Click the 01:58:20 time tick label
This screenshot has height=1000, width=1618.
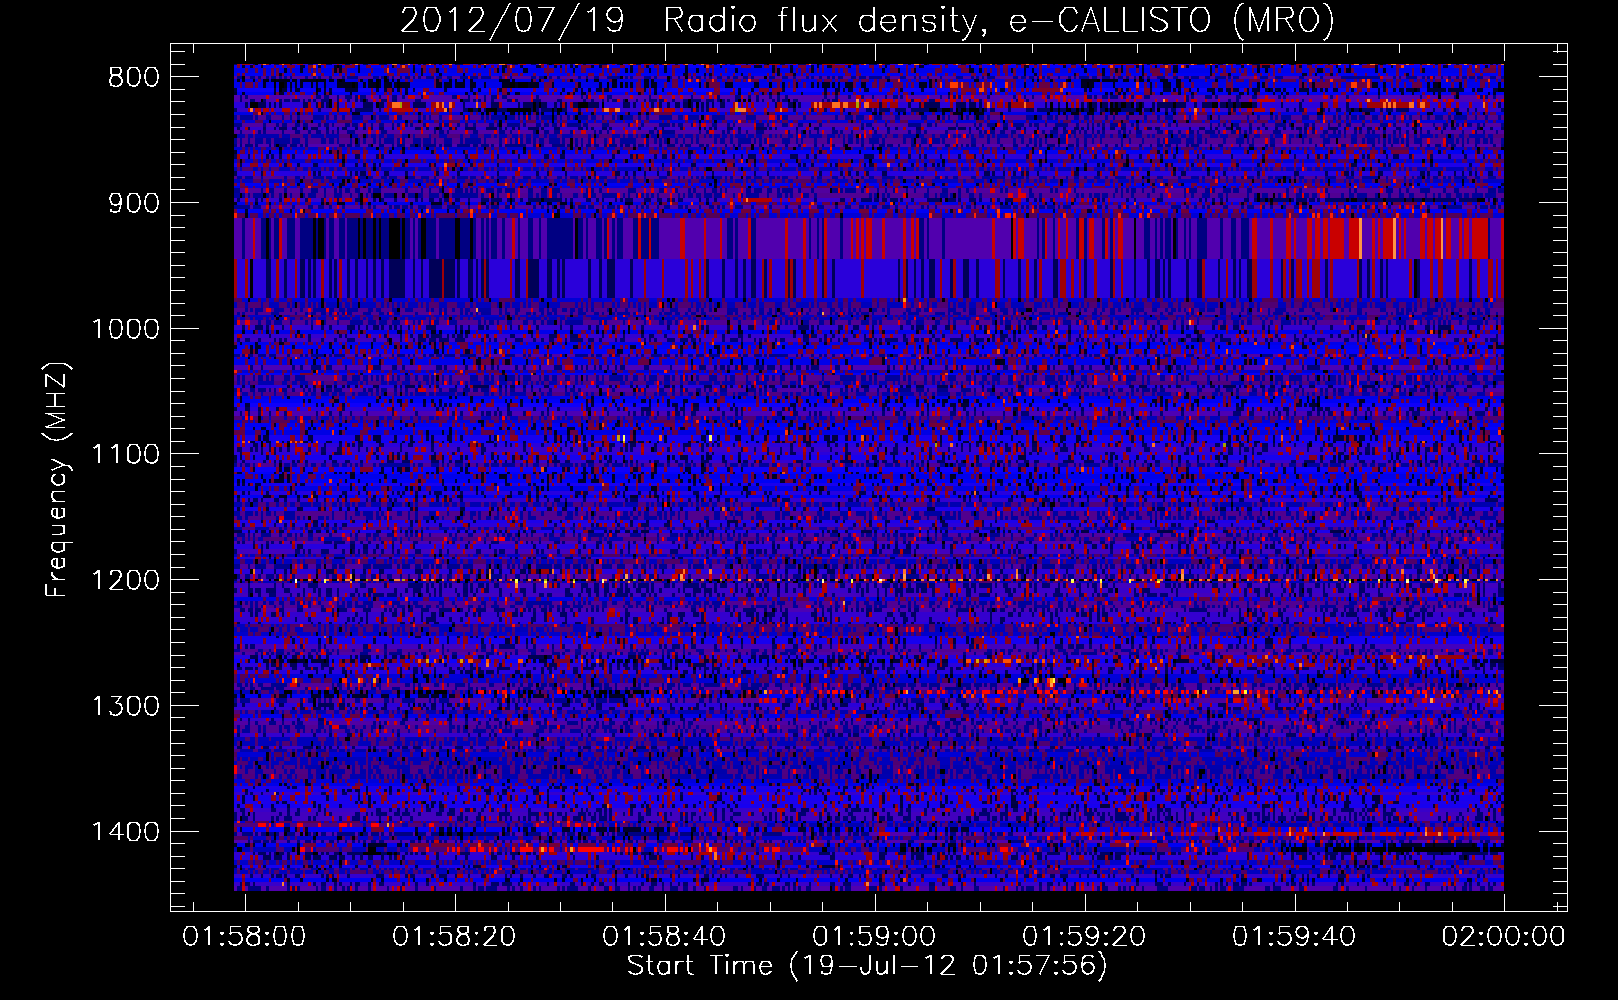click(455, 937)
